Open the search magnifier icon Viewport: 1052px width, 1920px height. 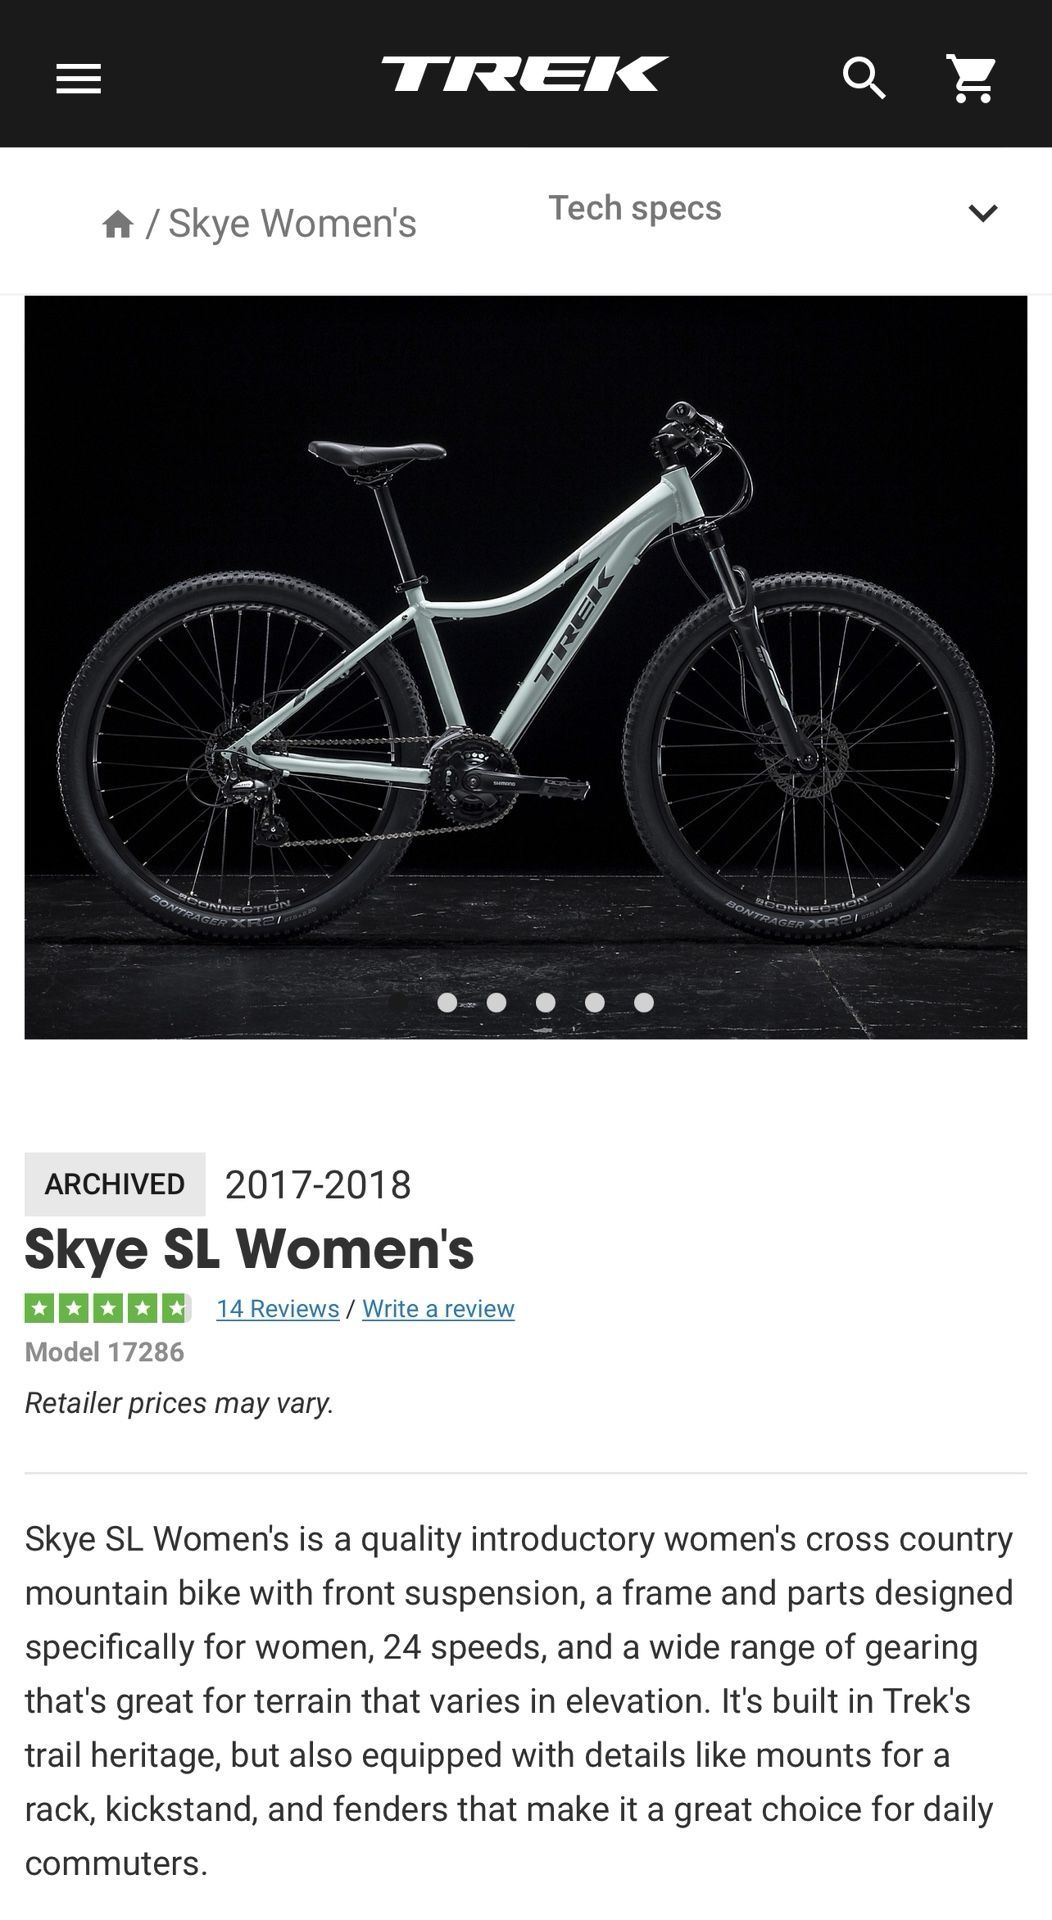864,78
